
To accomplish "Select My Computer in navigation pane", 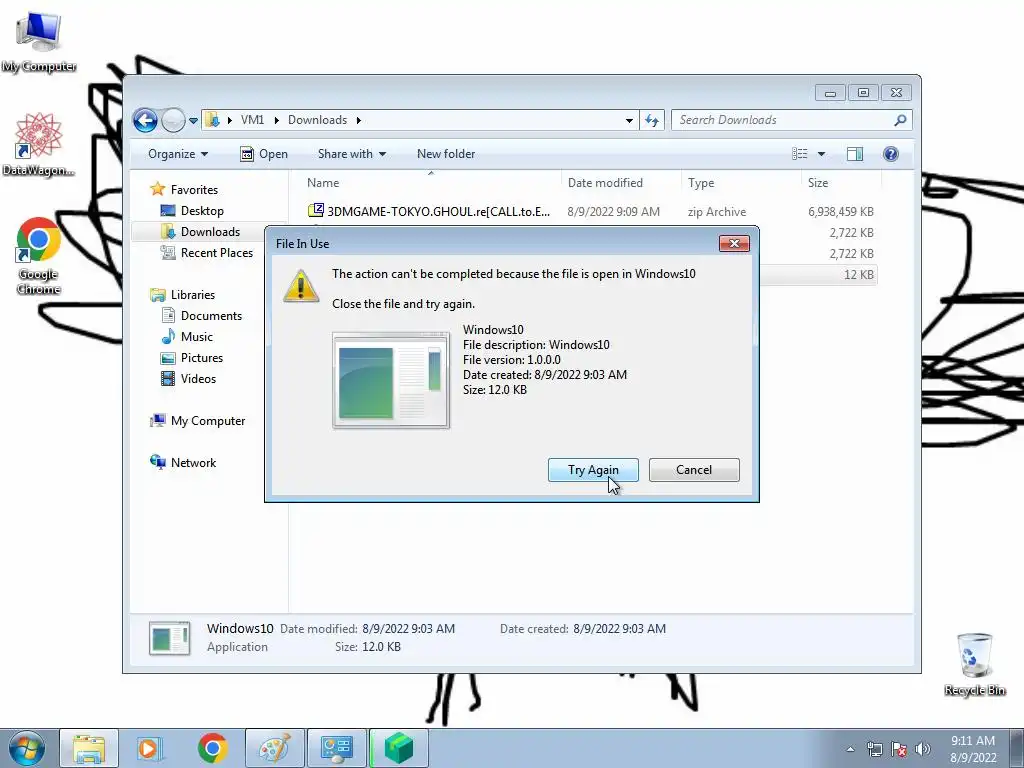I will pos(208,421).
